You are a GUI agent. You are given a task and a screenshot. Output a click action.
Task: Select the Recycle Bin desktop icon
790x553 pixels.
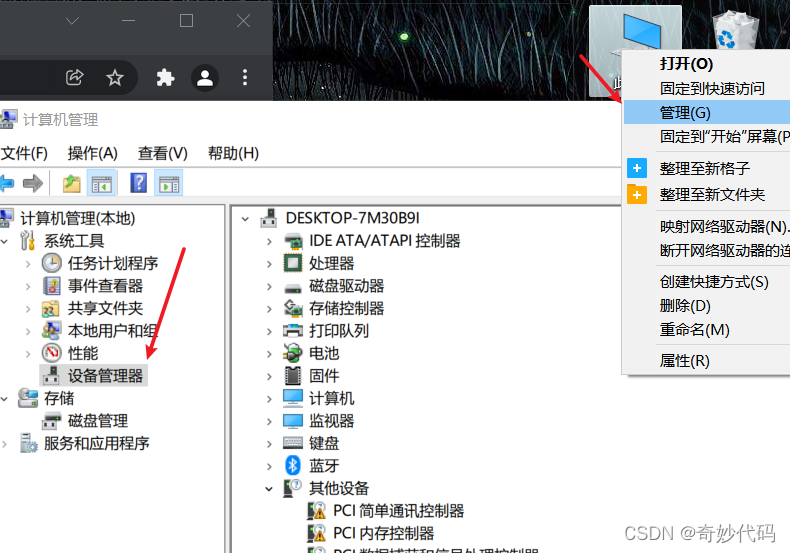[735, 30]
